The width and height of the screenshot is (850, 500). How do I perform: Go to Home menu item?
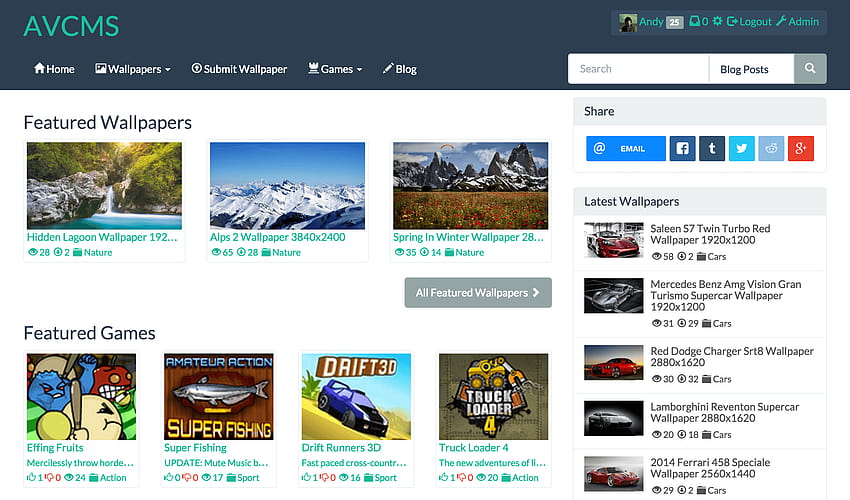(x=54, y=69)
